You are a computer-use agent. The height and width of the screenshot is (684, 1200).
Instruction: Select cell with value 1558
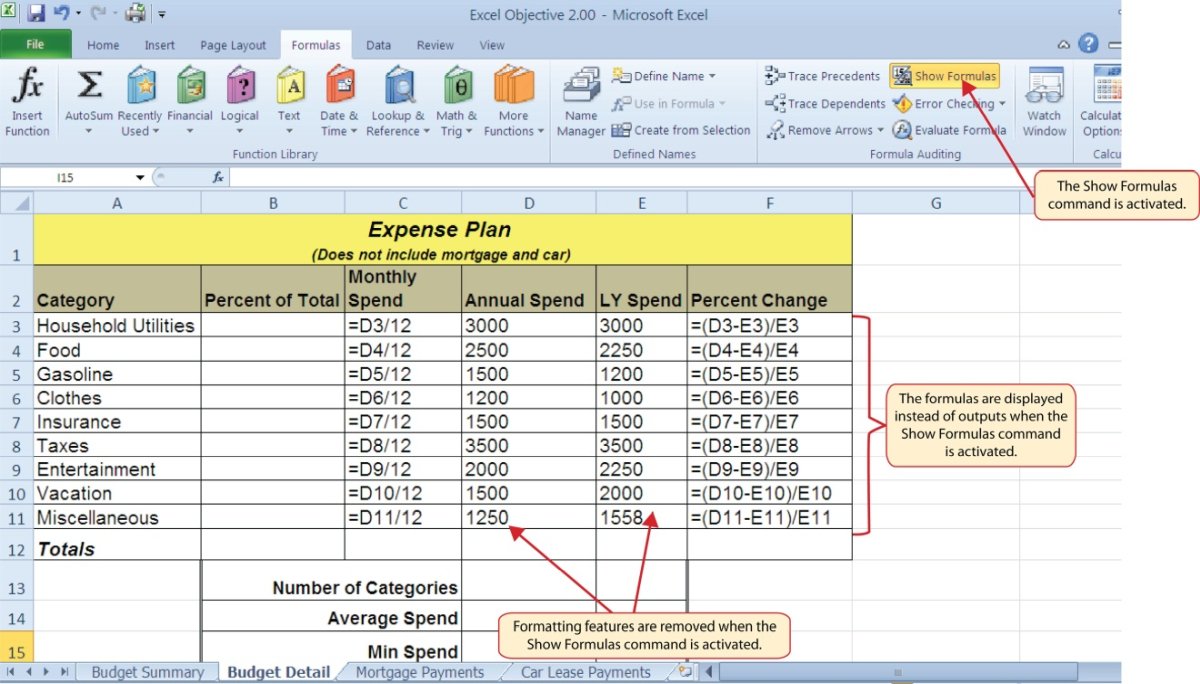click(641, 518)
